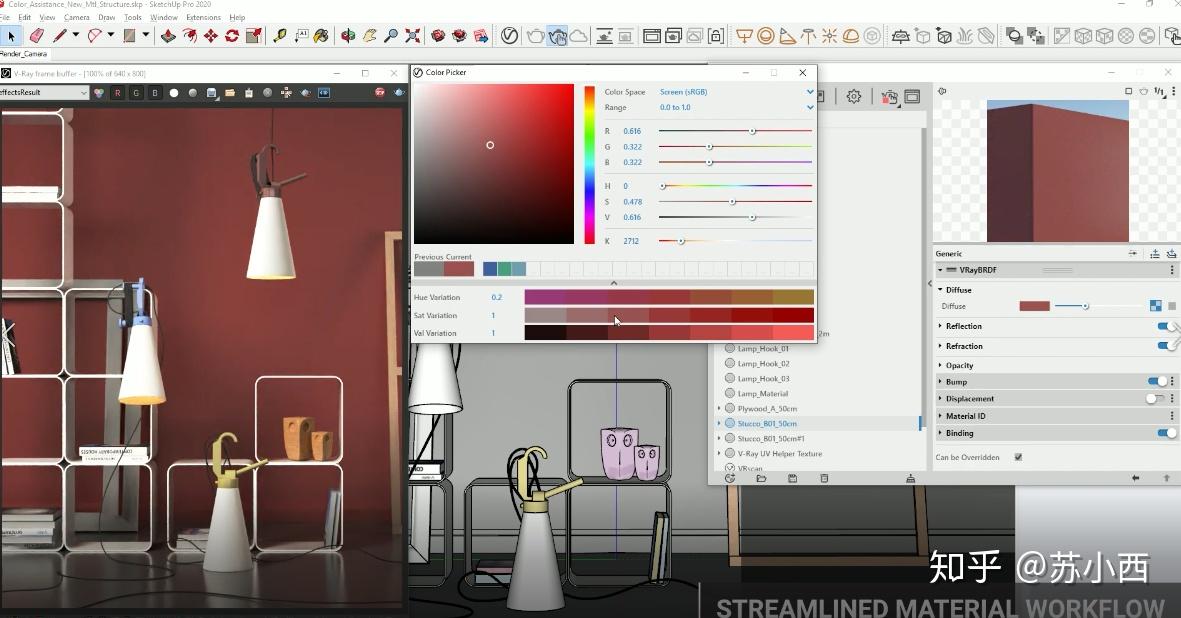Expand the Plywood_A_50cm material
This screenshot has width=1181, height=618.
[719, 409]
